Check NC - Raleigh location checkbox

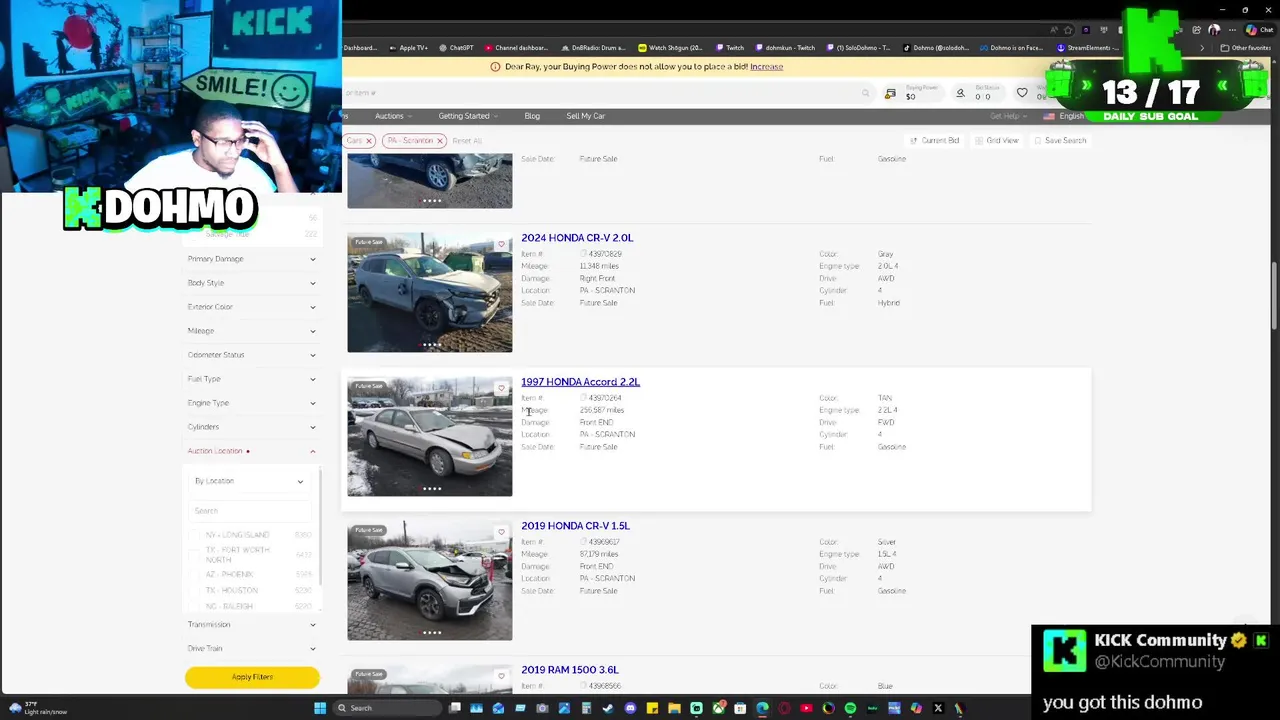(x=195, y=607)
